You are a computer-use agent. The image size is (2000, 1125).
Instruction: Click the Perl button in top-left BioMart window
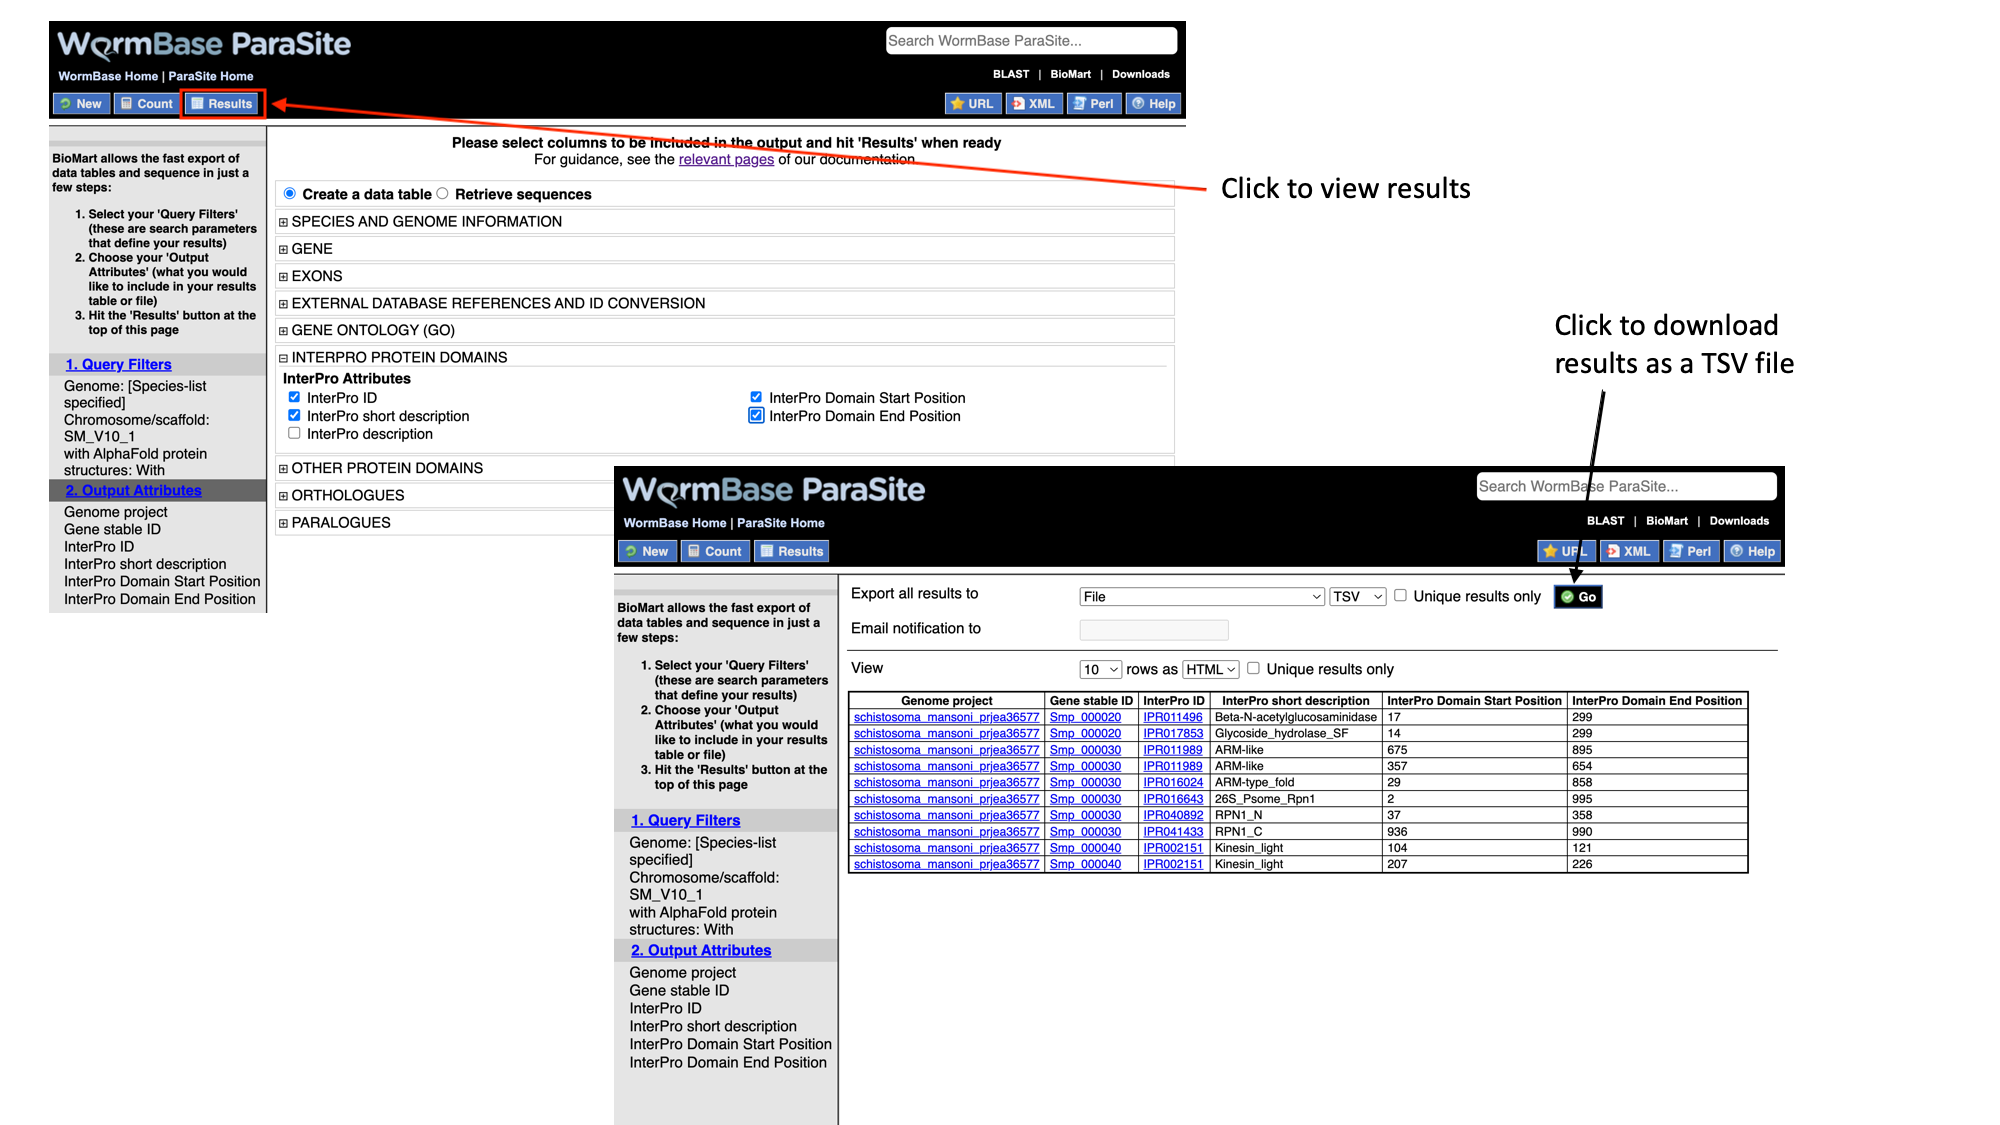pos(1094,104)
